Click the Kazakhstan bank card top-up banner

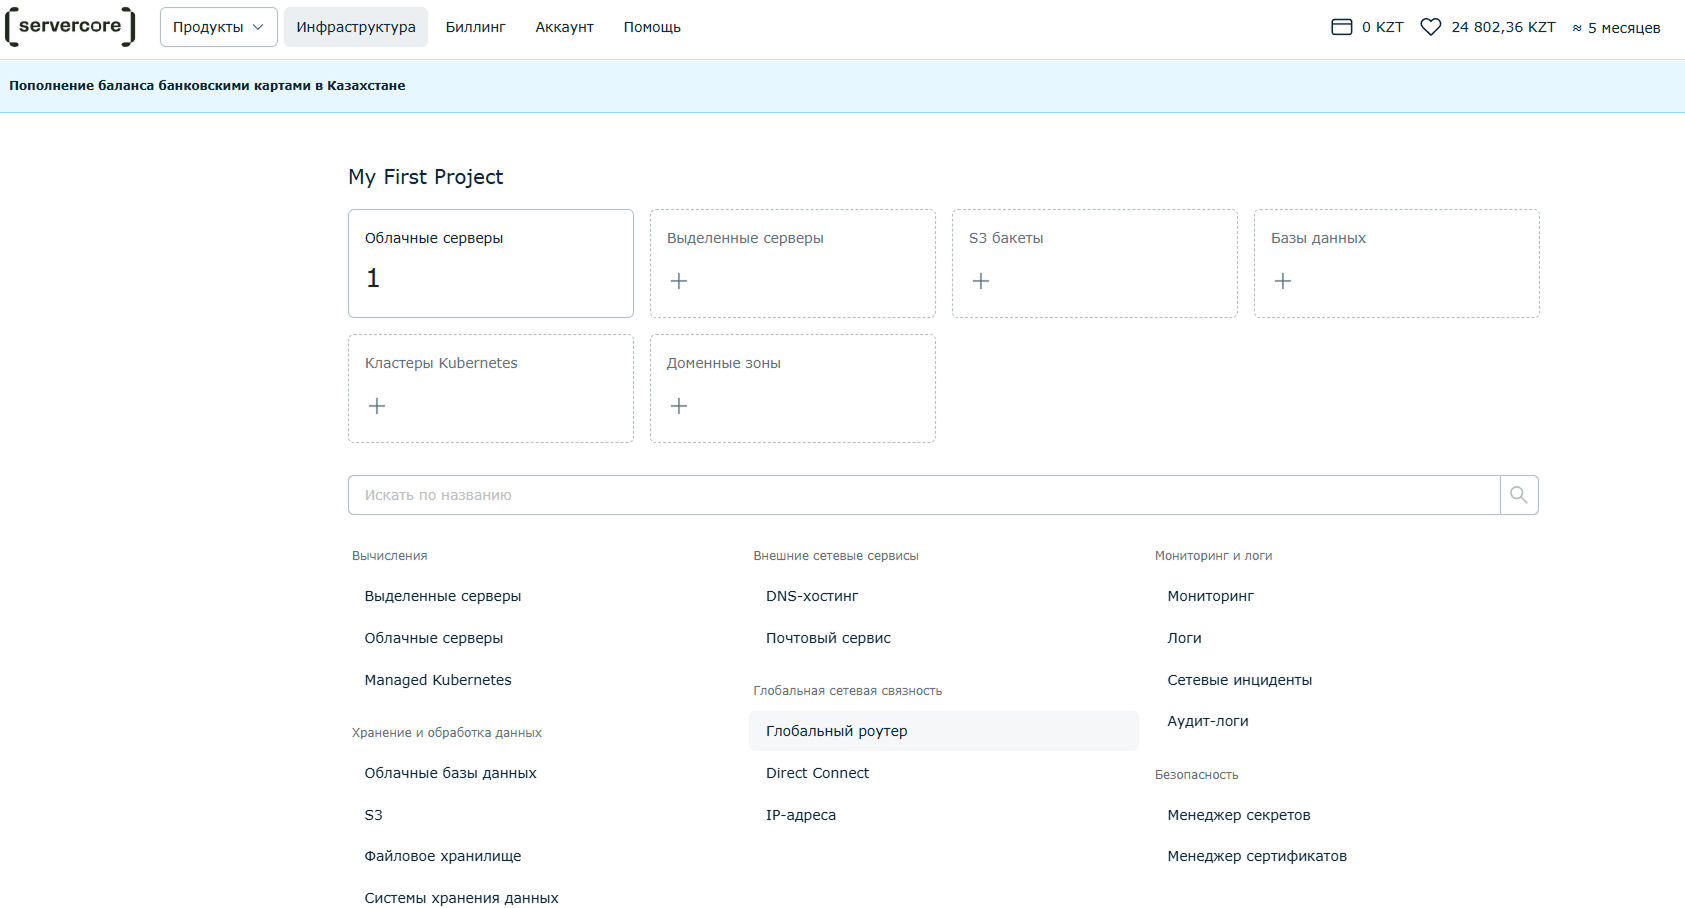pos(207,86)
